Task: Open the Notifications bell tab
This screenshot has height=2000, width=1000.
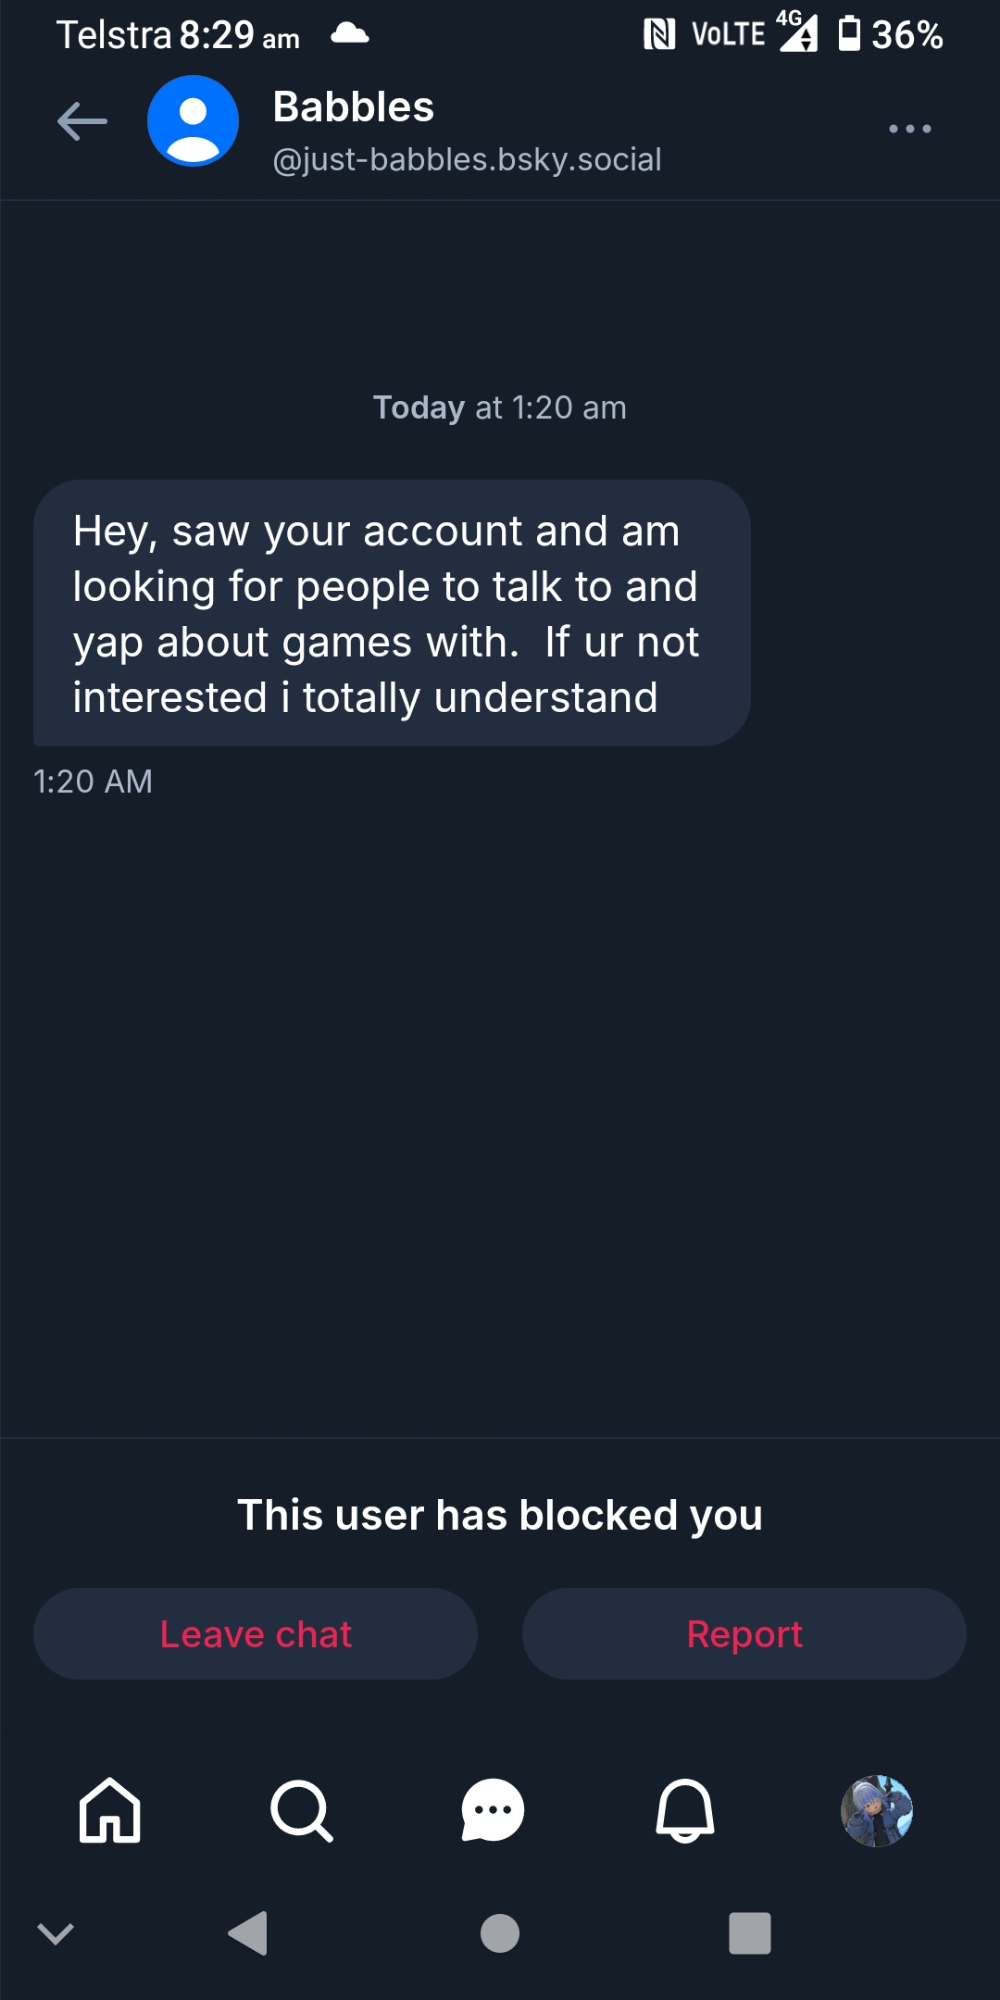Action: tap(685, 1810)
